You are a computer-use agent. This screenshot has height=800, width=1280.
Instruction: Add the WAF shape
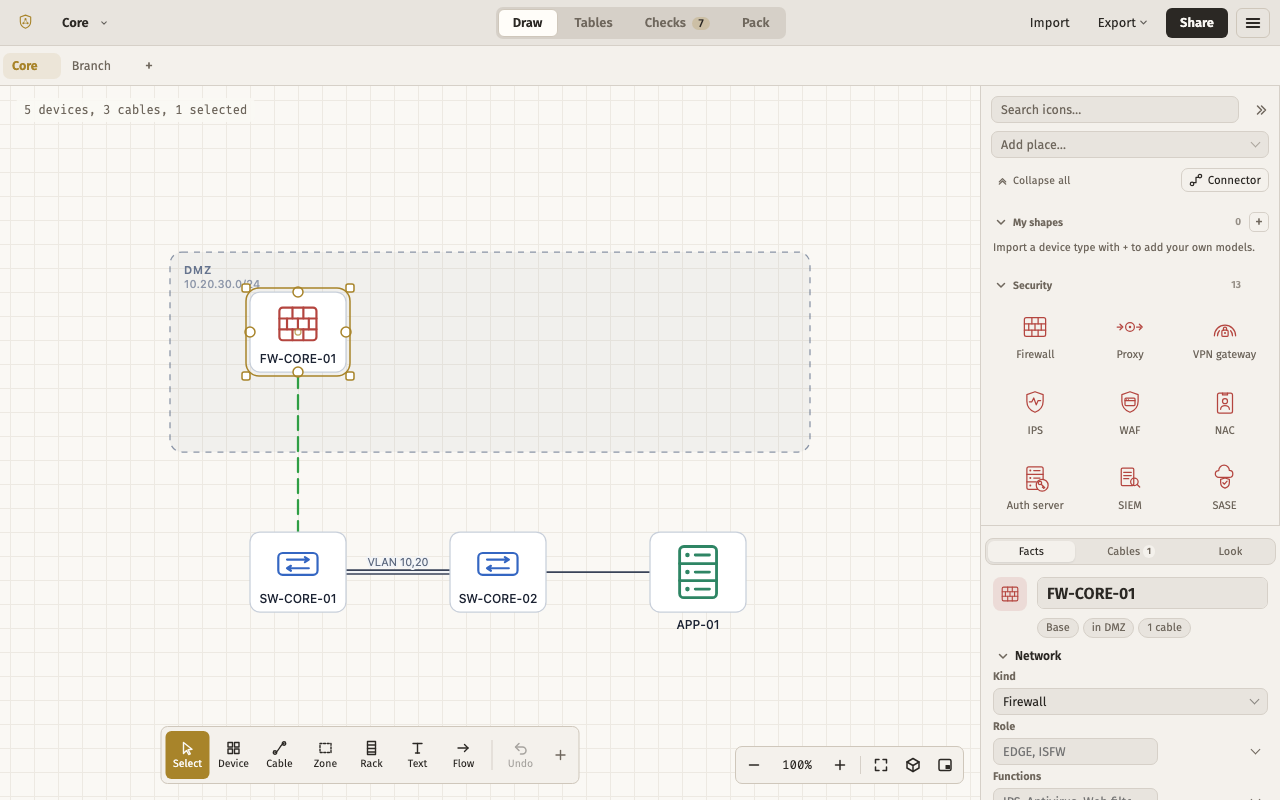(x=1130, y=413)
